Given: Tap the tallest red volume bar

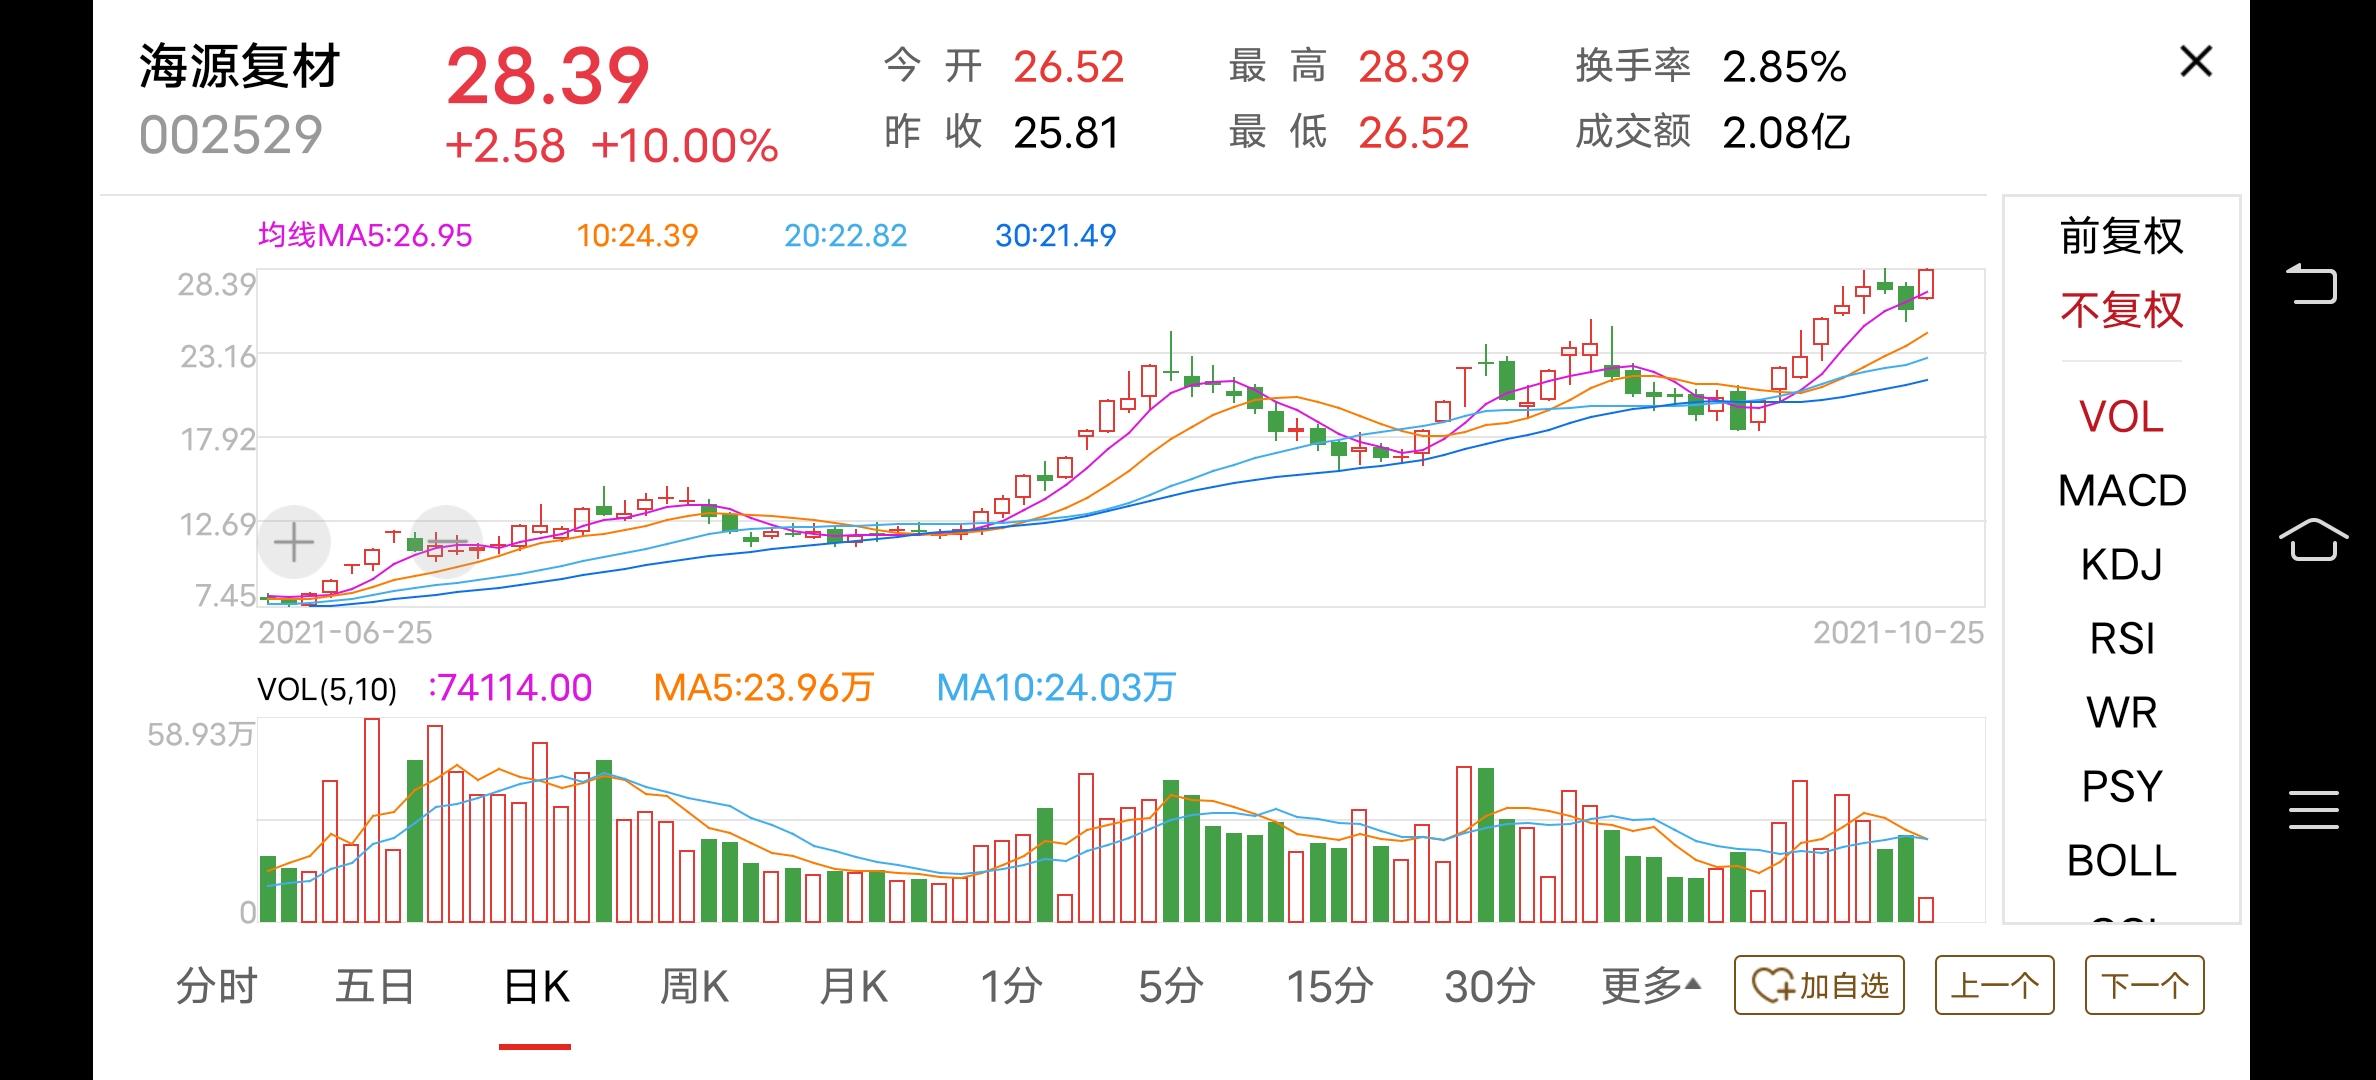Looking at the screenshot, I should pos(371,820).
